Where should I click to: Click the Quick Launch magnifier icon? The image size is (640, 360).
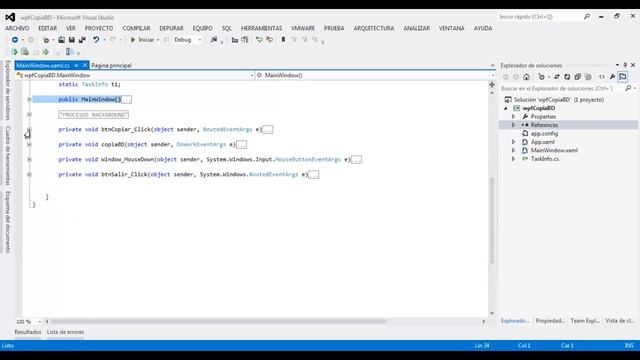[587, 17]
